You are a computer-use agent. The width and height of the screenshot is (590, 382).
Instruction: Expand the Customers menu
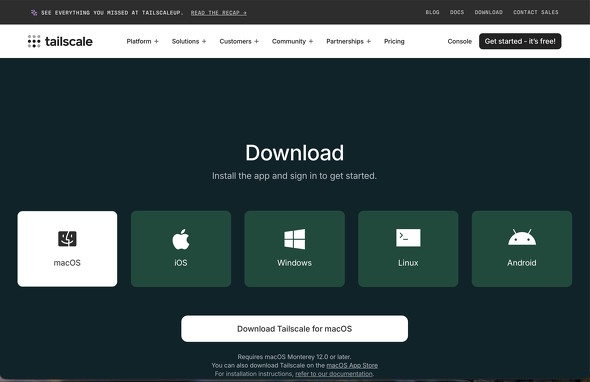pos(239,41)
